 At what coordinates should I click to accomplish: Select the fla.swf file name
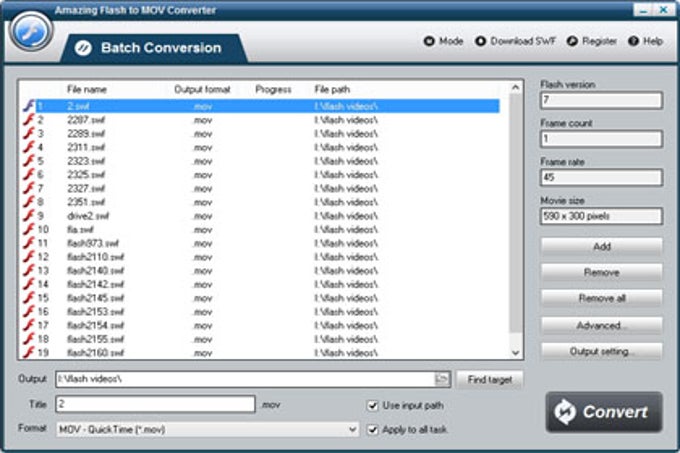point(80,229)
